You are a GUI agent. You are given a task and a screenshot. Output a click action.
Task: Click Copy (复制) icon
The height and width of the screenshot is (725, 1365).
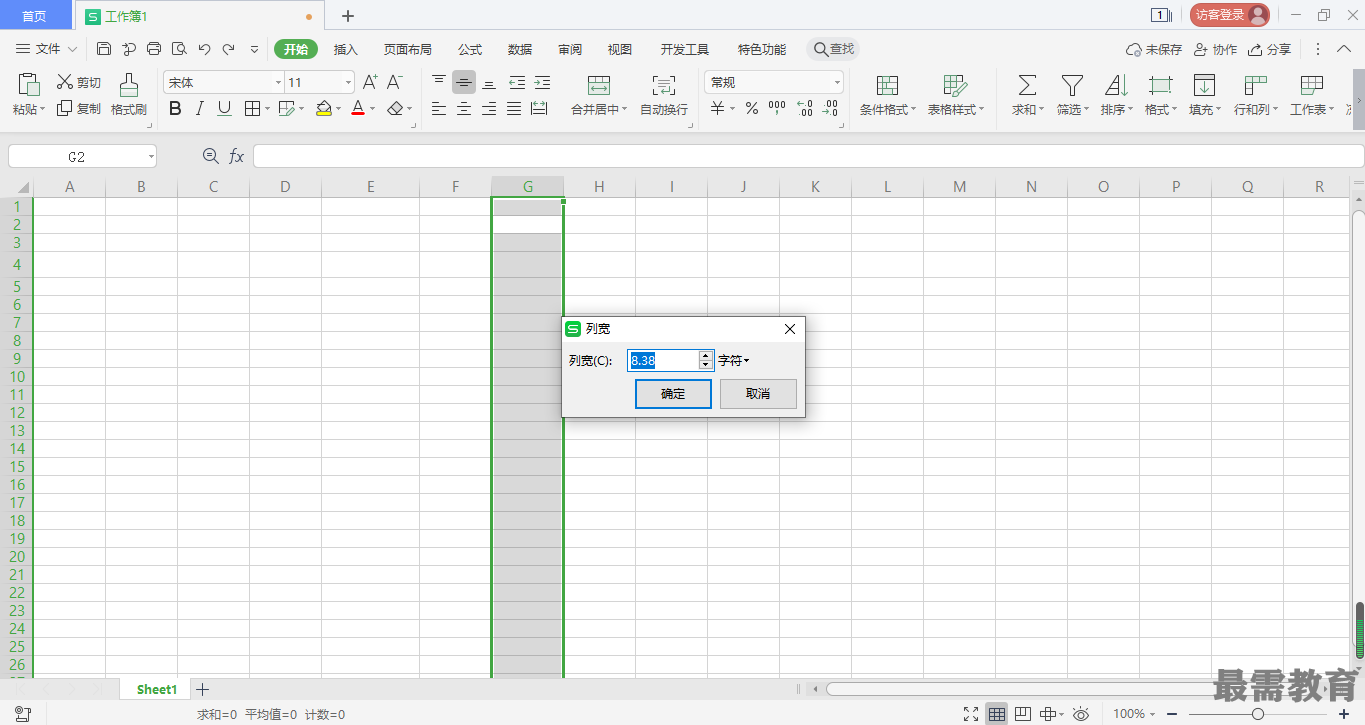tap(65, 108)
